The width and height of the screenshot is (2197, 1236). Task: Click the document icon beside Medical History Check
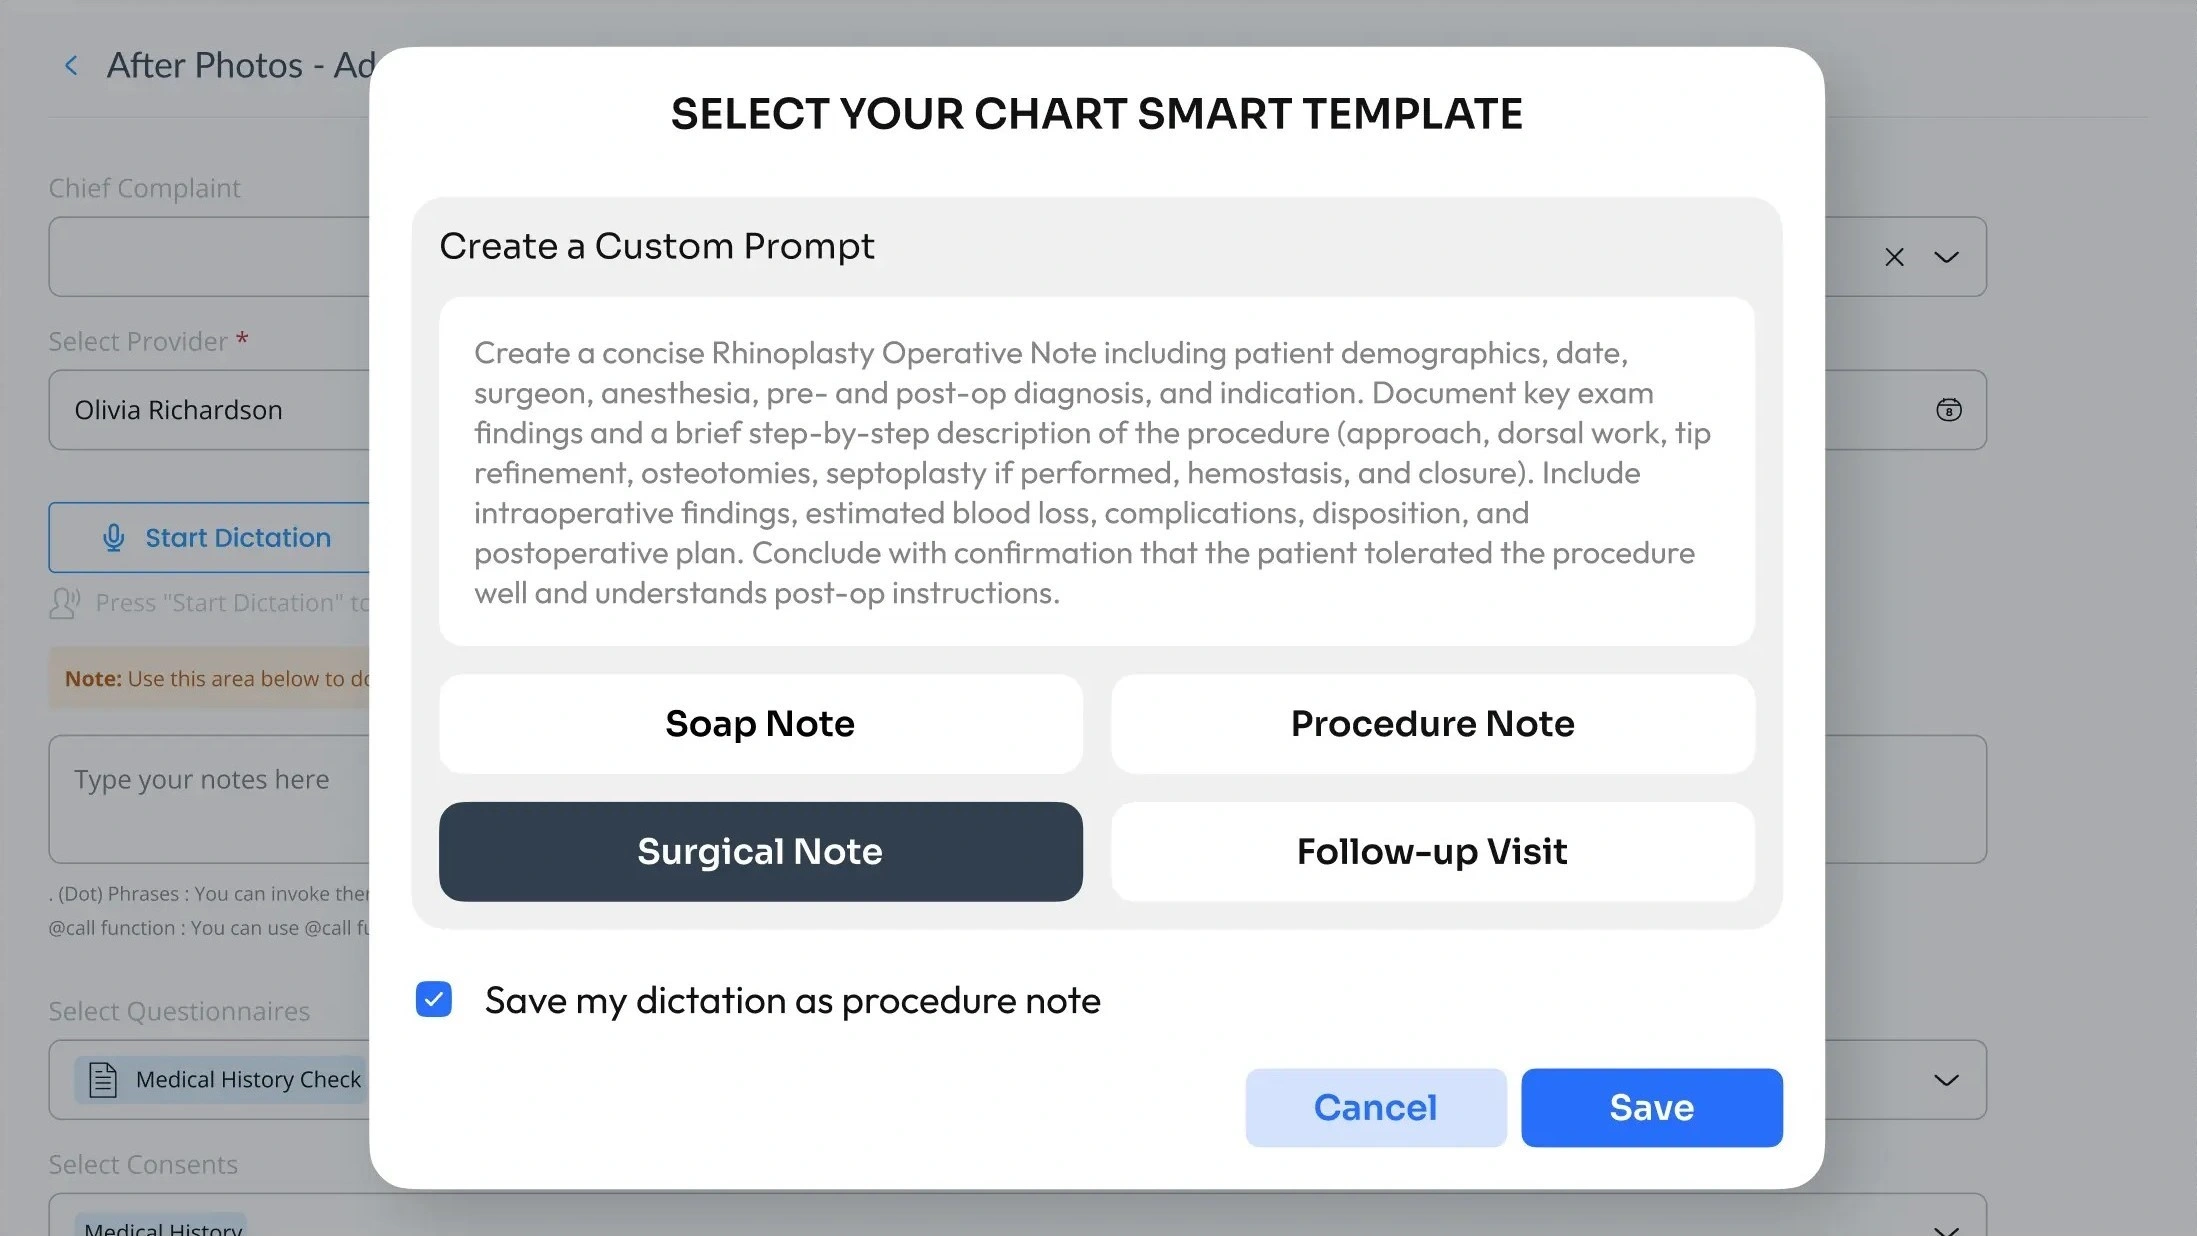pos(103,1080)
